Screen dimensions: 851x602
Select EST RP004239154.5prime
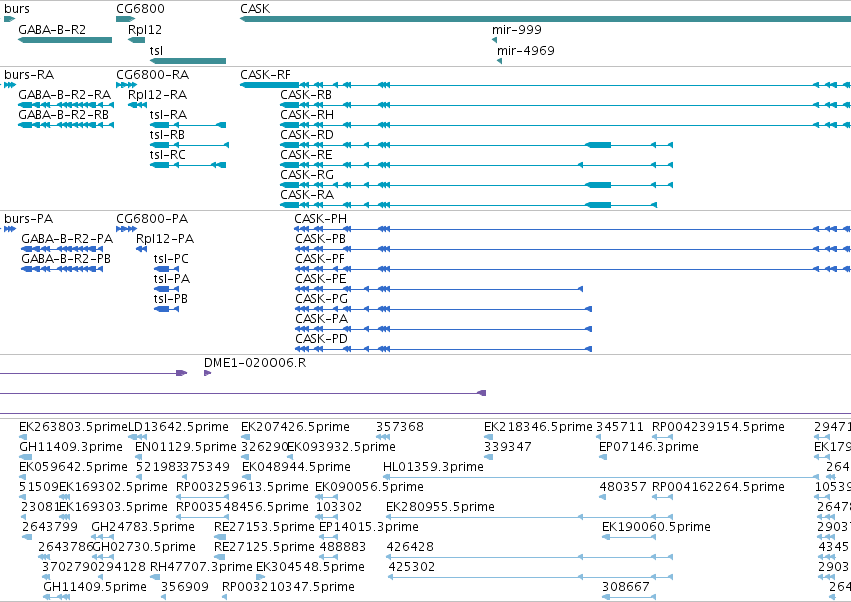pyautogui.click(x=718, y=427)
